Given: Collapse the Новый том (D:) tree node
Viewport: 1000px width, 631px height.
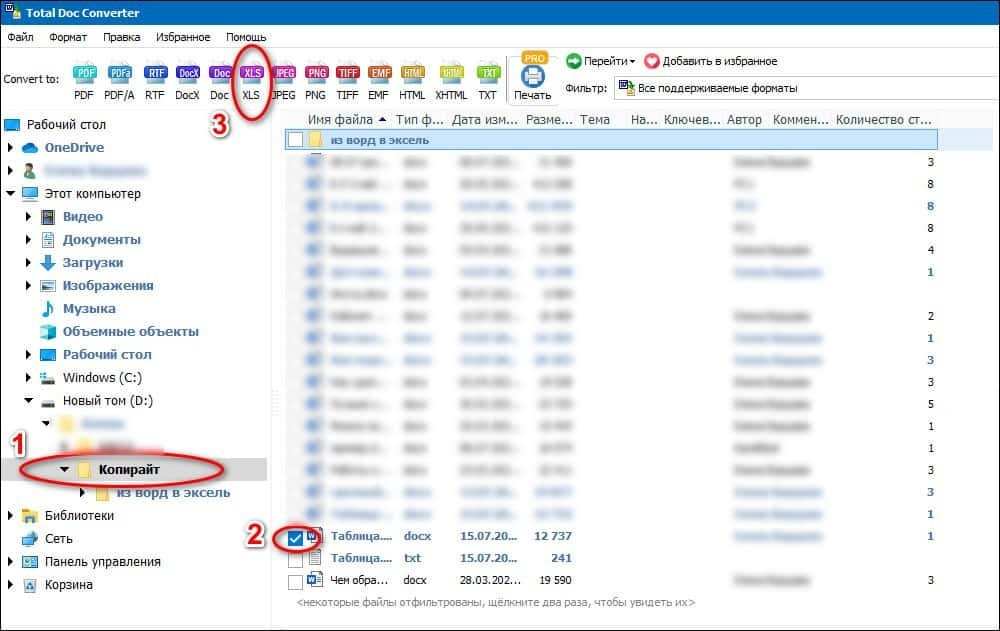Looking at the screenshot, I should click(x=27, y=399).
